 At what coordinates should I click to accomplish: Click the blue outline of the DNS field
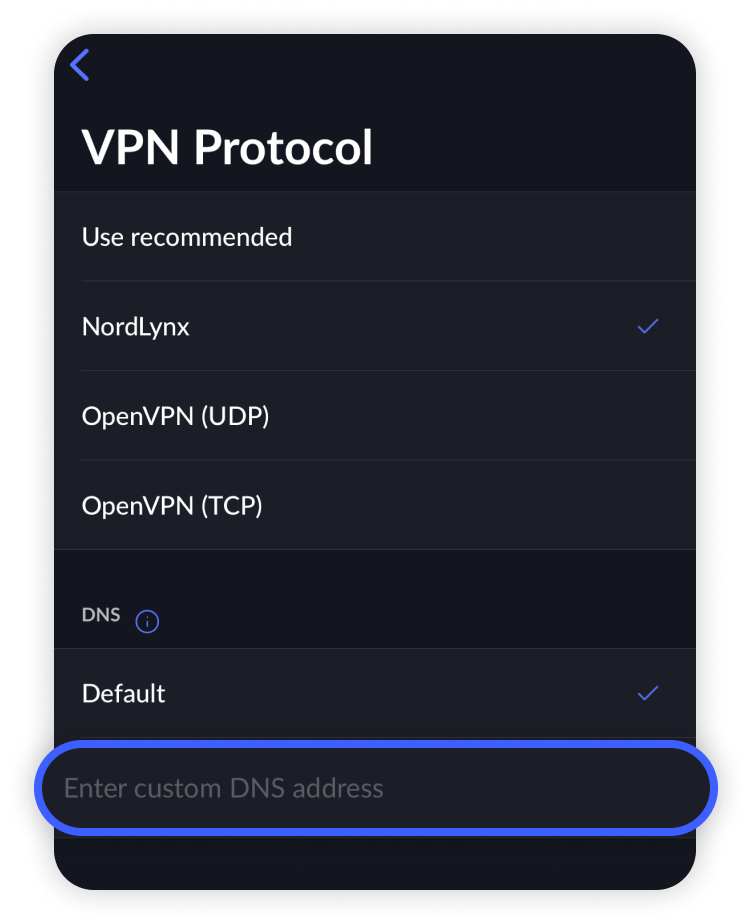click(x=375, y=745)
